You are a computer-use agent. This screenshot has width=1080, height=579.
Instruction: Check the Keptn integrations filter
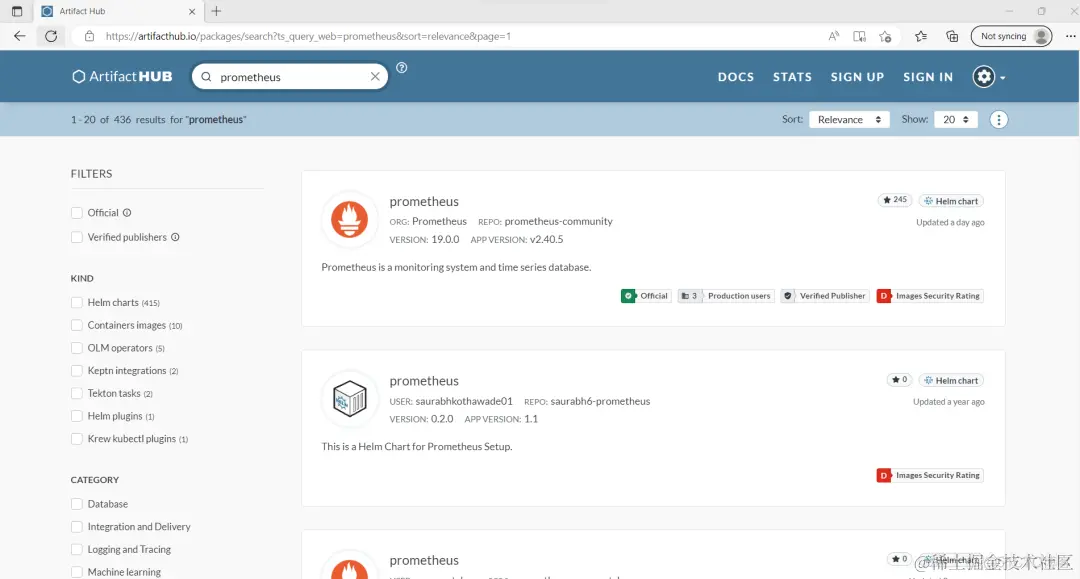(x=76, y=370)
